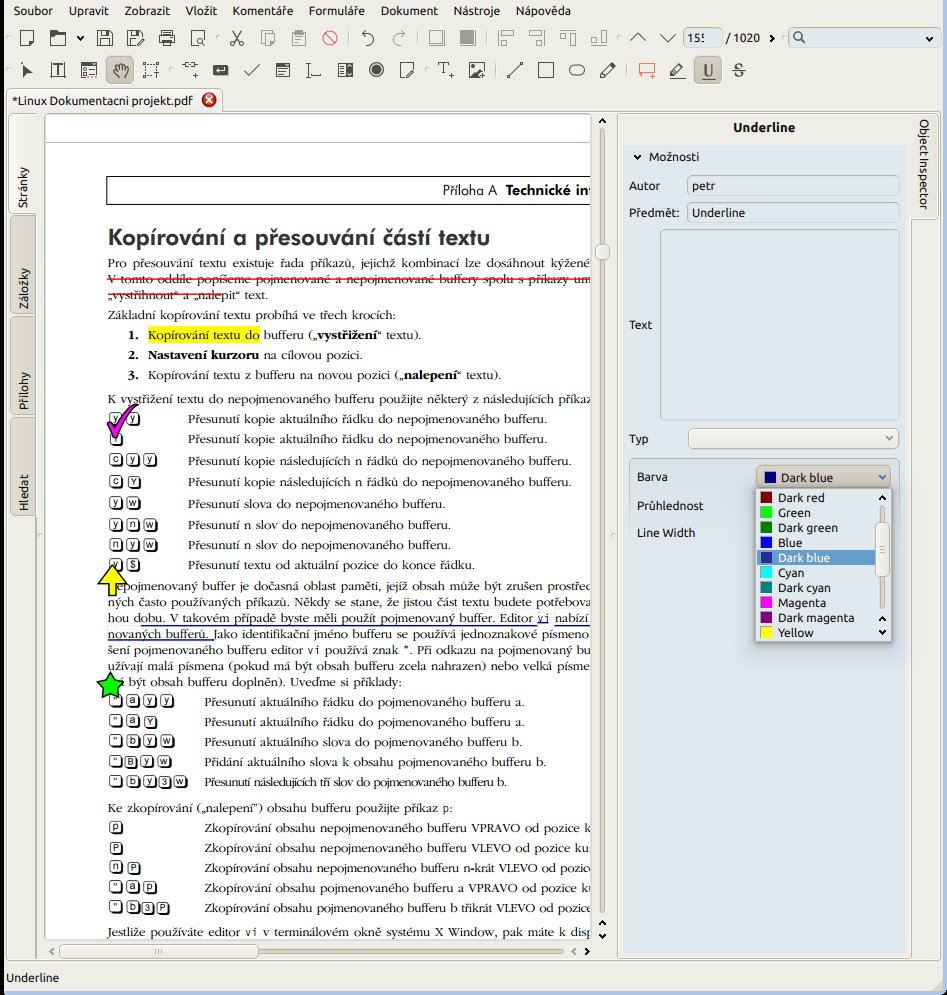The image size is (947, 995).
Task: Cut selection with scissors icon
Action: (237, 38)
